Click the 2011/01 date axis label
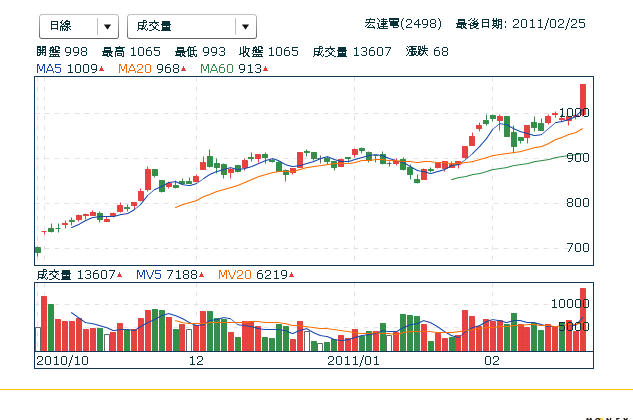The width and height of the screenshot is (633, 420). (354, 361)
